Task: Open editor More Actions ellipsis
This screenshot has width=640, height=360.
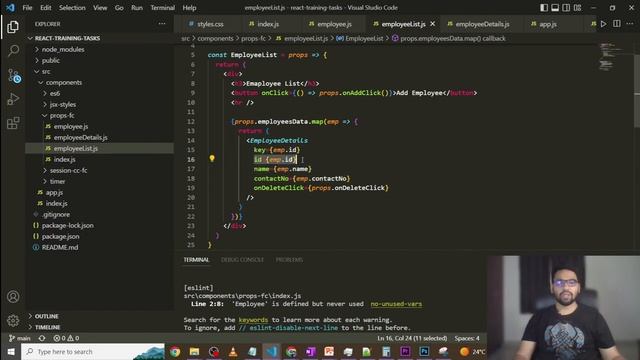Action: 630,24
